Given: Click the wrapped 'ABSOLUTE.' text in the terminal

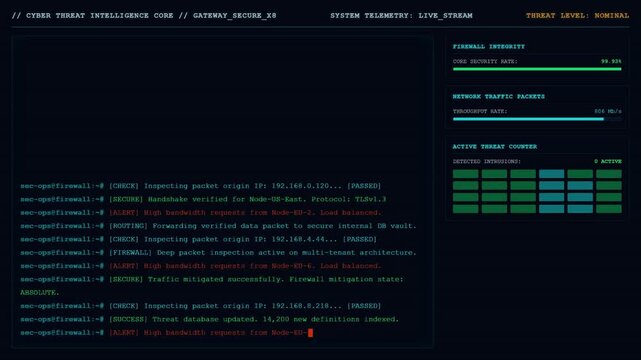Looking at the screenshot, I should click(40, 293).
